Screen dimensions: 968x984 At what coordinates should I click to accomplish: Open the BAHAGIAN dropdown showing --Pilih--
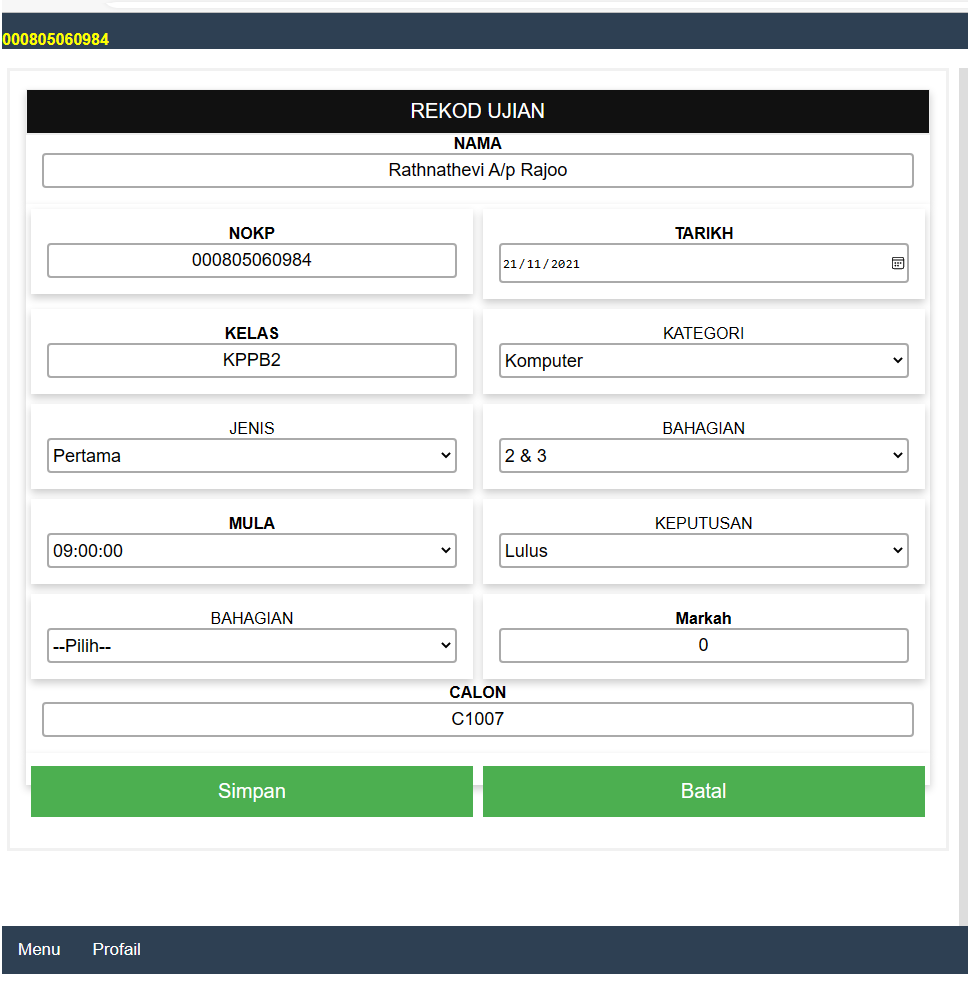[x=251, y=646]
